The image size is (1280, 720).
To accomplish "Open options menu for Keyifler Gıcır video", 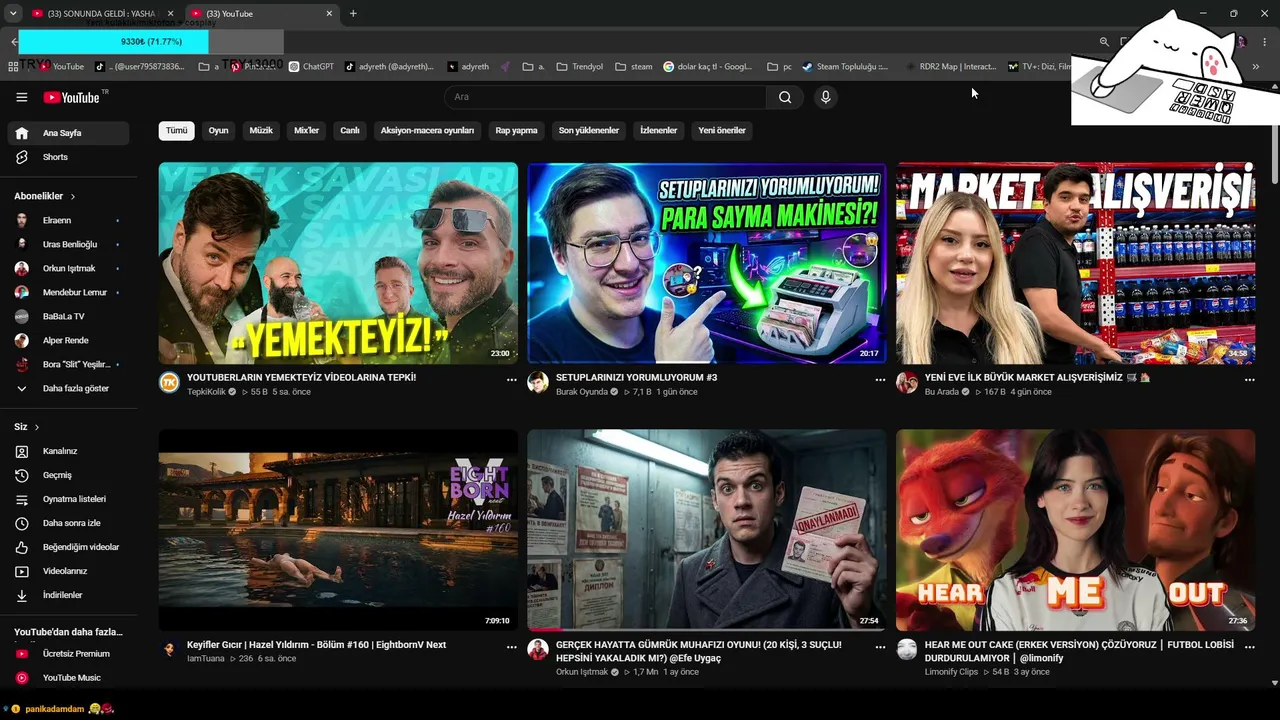I will tap(512, 647).
